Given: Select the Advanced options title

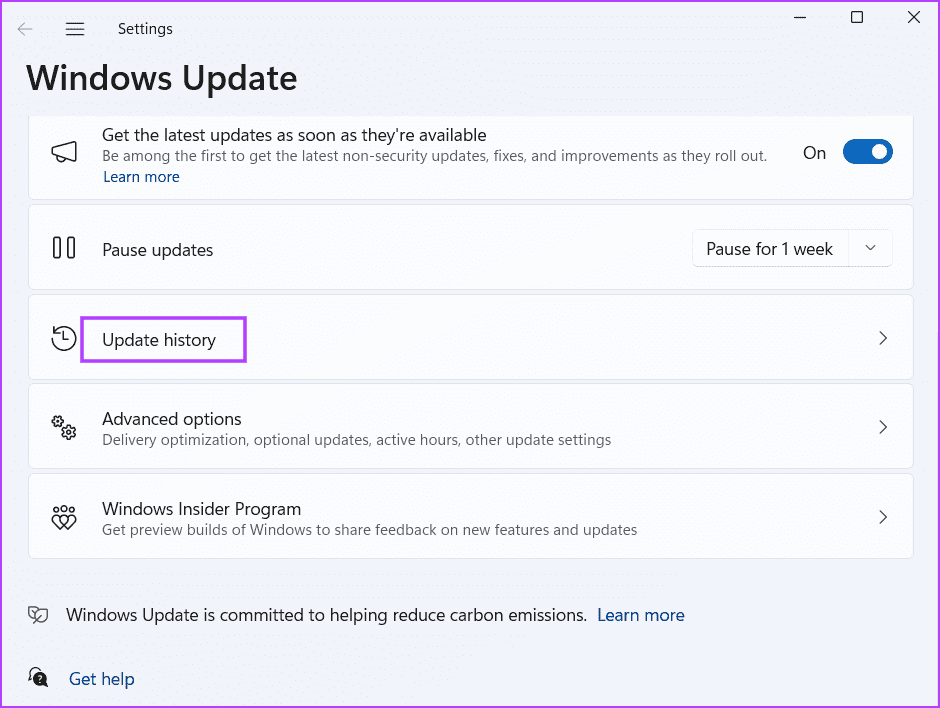Looking at the screenshot, I should (x=171, y=419).
